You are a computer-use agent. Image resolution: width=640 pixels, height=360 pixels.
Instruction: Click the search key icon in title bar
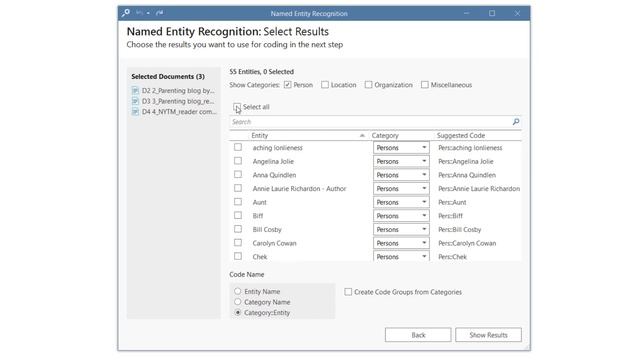point(126,13)
